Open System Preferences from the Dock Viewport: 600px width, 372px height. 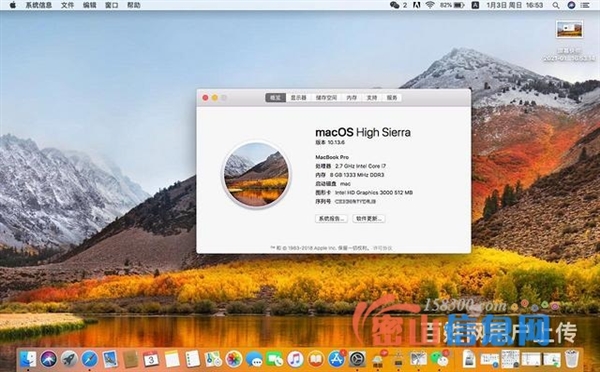coord(357,359)
